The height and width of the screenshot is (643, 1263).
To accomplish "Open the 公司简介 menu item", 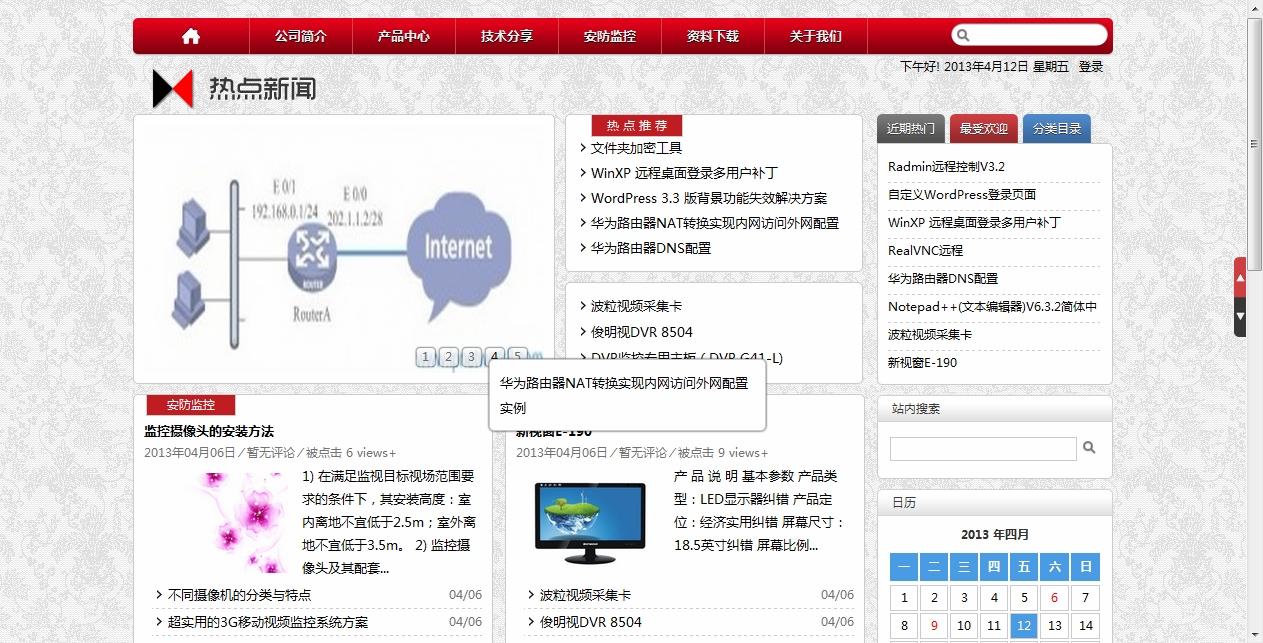I will click(x=301, y=37).
